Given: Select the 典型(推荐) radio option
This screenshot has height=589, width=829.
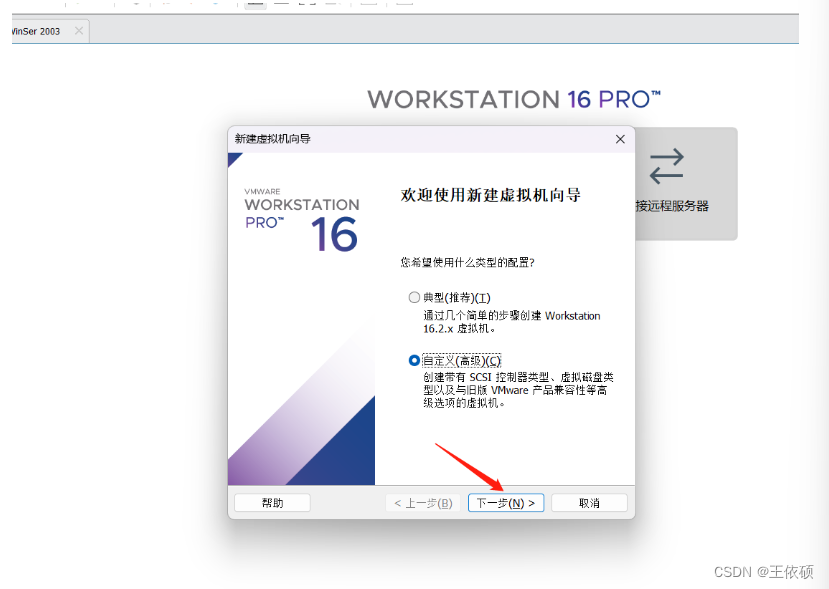Looking at the screenshot, I should (x=414, y=297).
